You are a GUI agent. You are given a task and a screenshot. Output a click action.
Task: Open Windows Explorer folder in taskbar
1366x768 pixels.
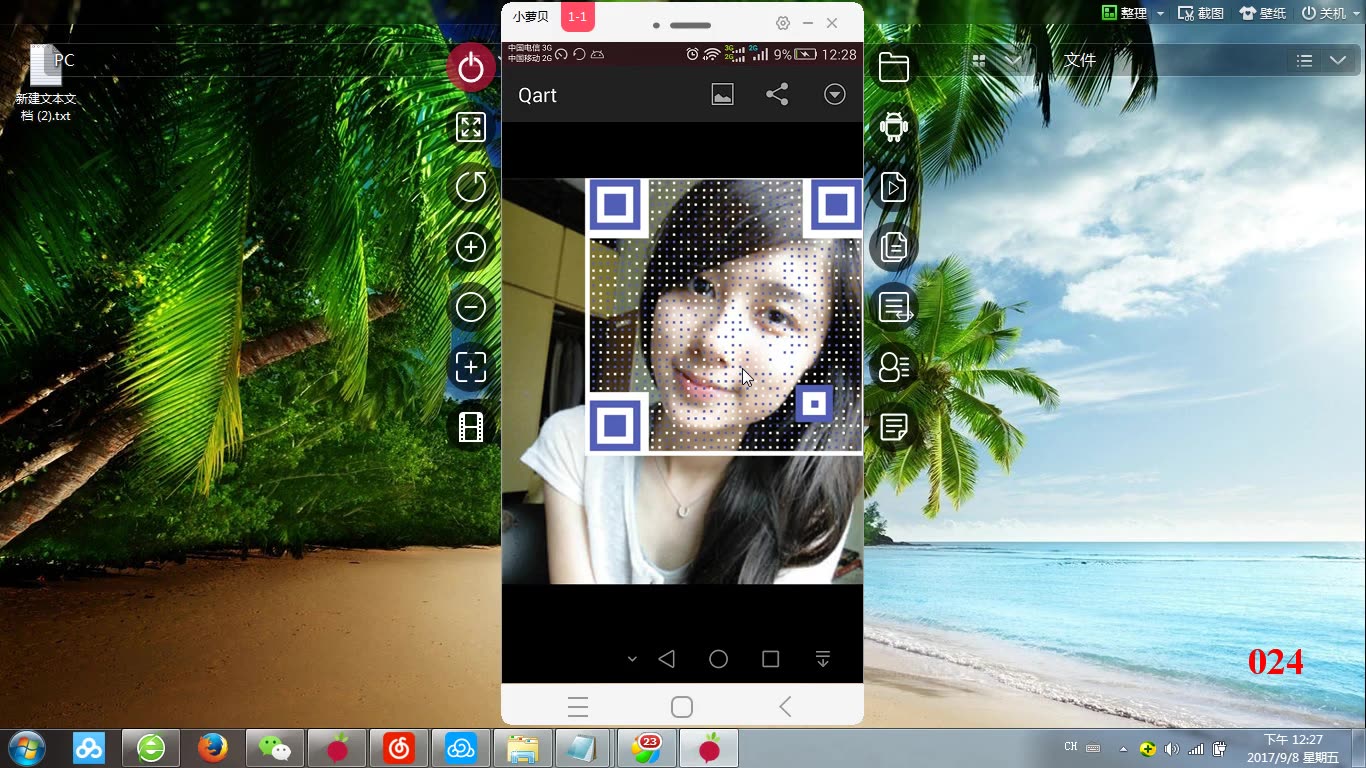pos(523,748)
